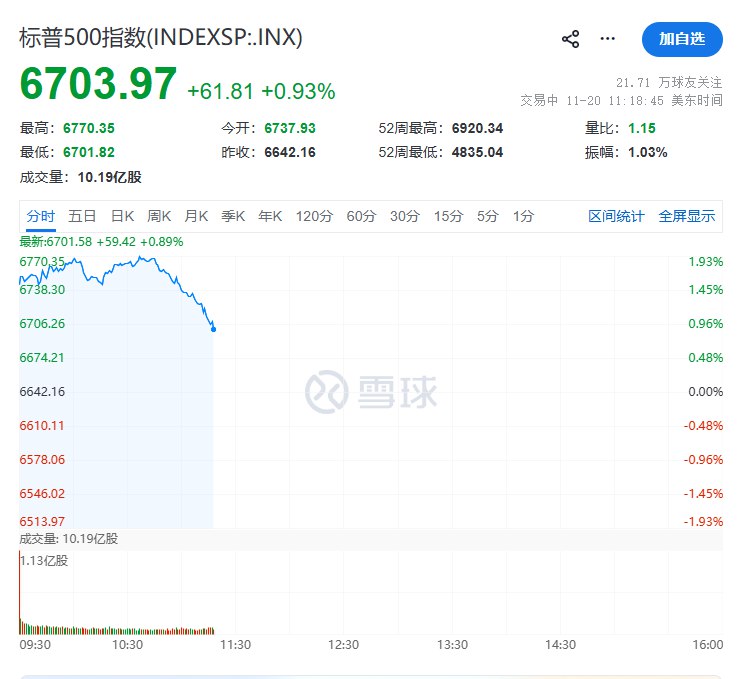Click the 16:00 time axis label

[x=707, y=645]
